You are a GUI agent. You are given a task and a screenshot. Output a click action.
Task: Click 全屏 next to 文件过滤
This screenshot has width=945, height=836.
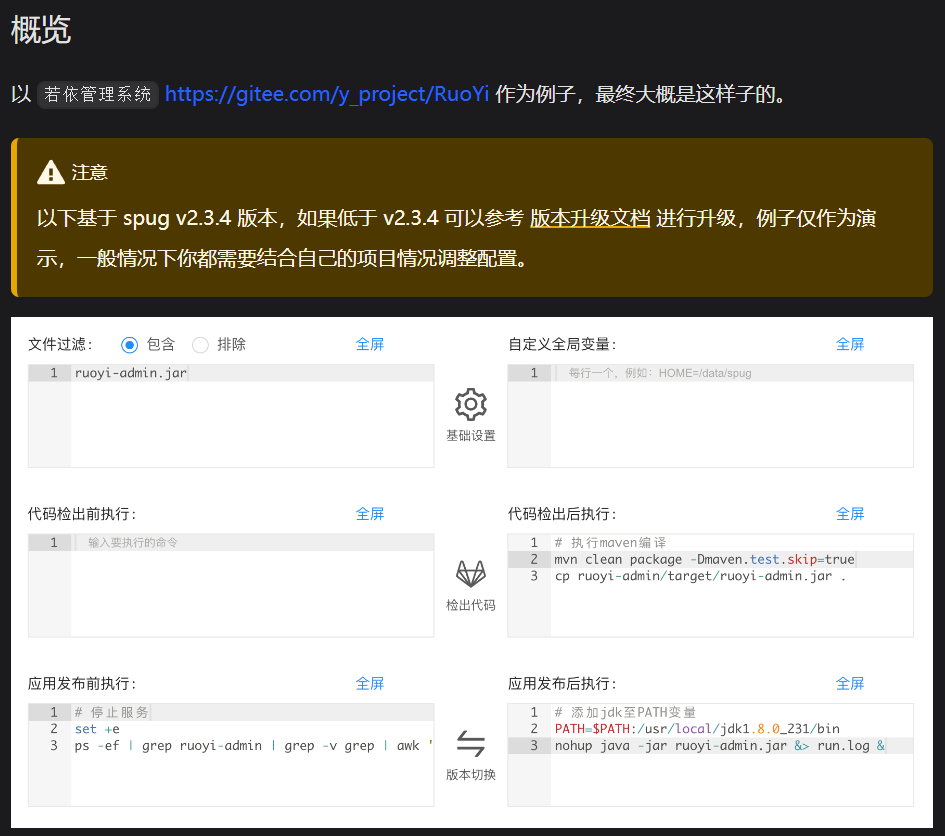coord(370,344)
